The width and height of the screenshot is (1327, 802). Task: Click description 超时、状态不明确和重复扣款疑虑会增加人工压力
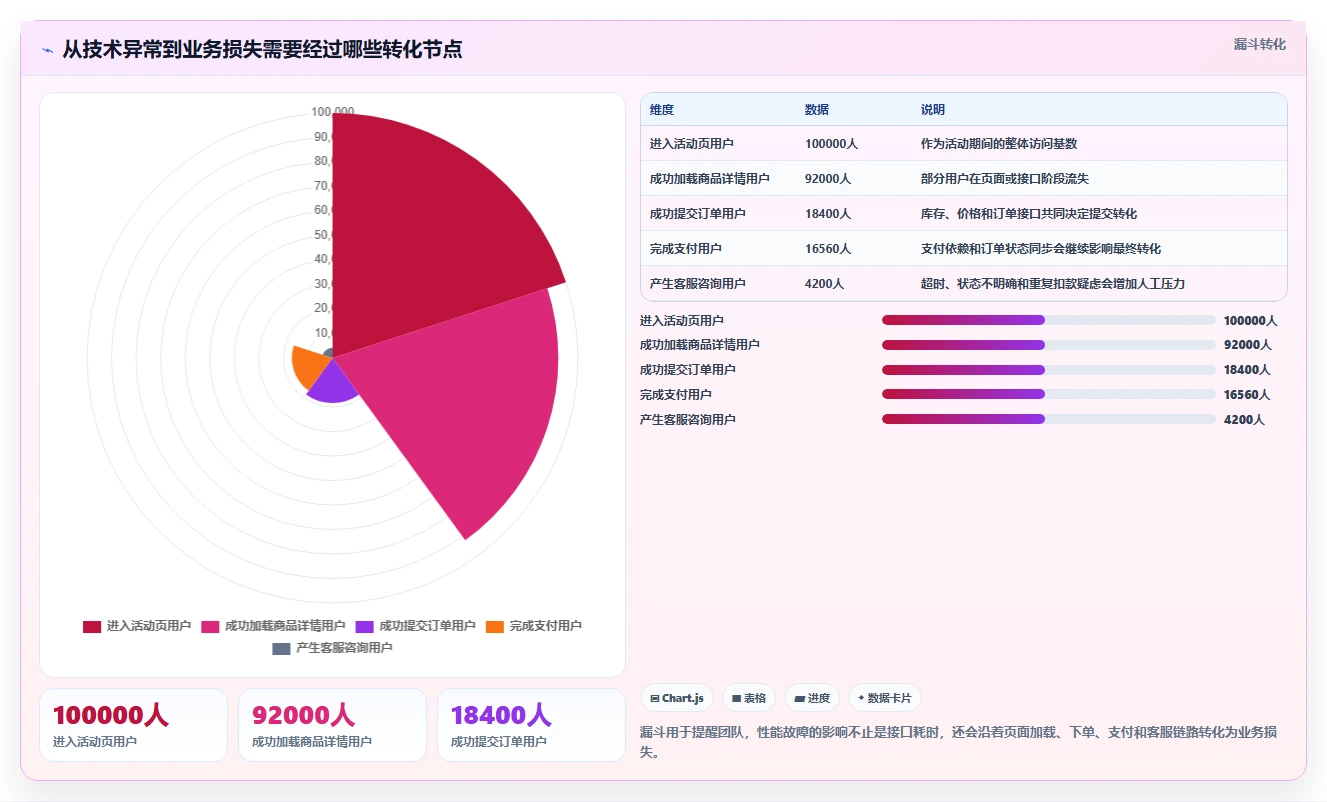coord(1052,284)
